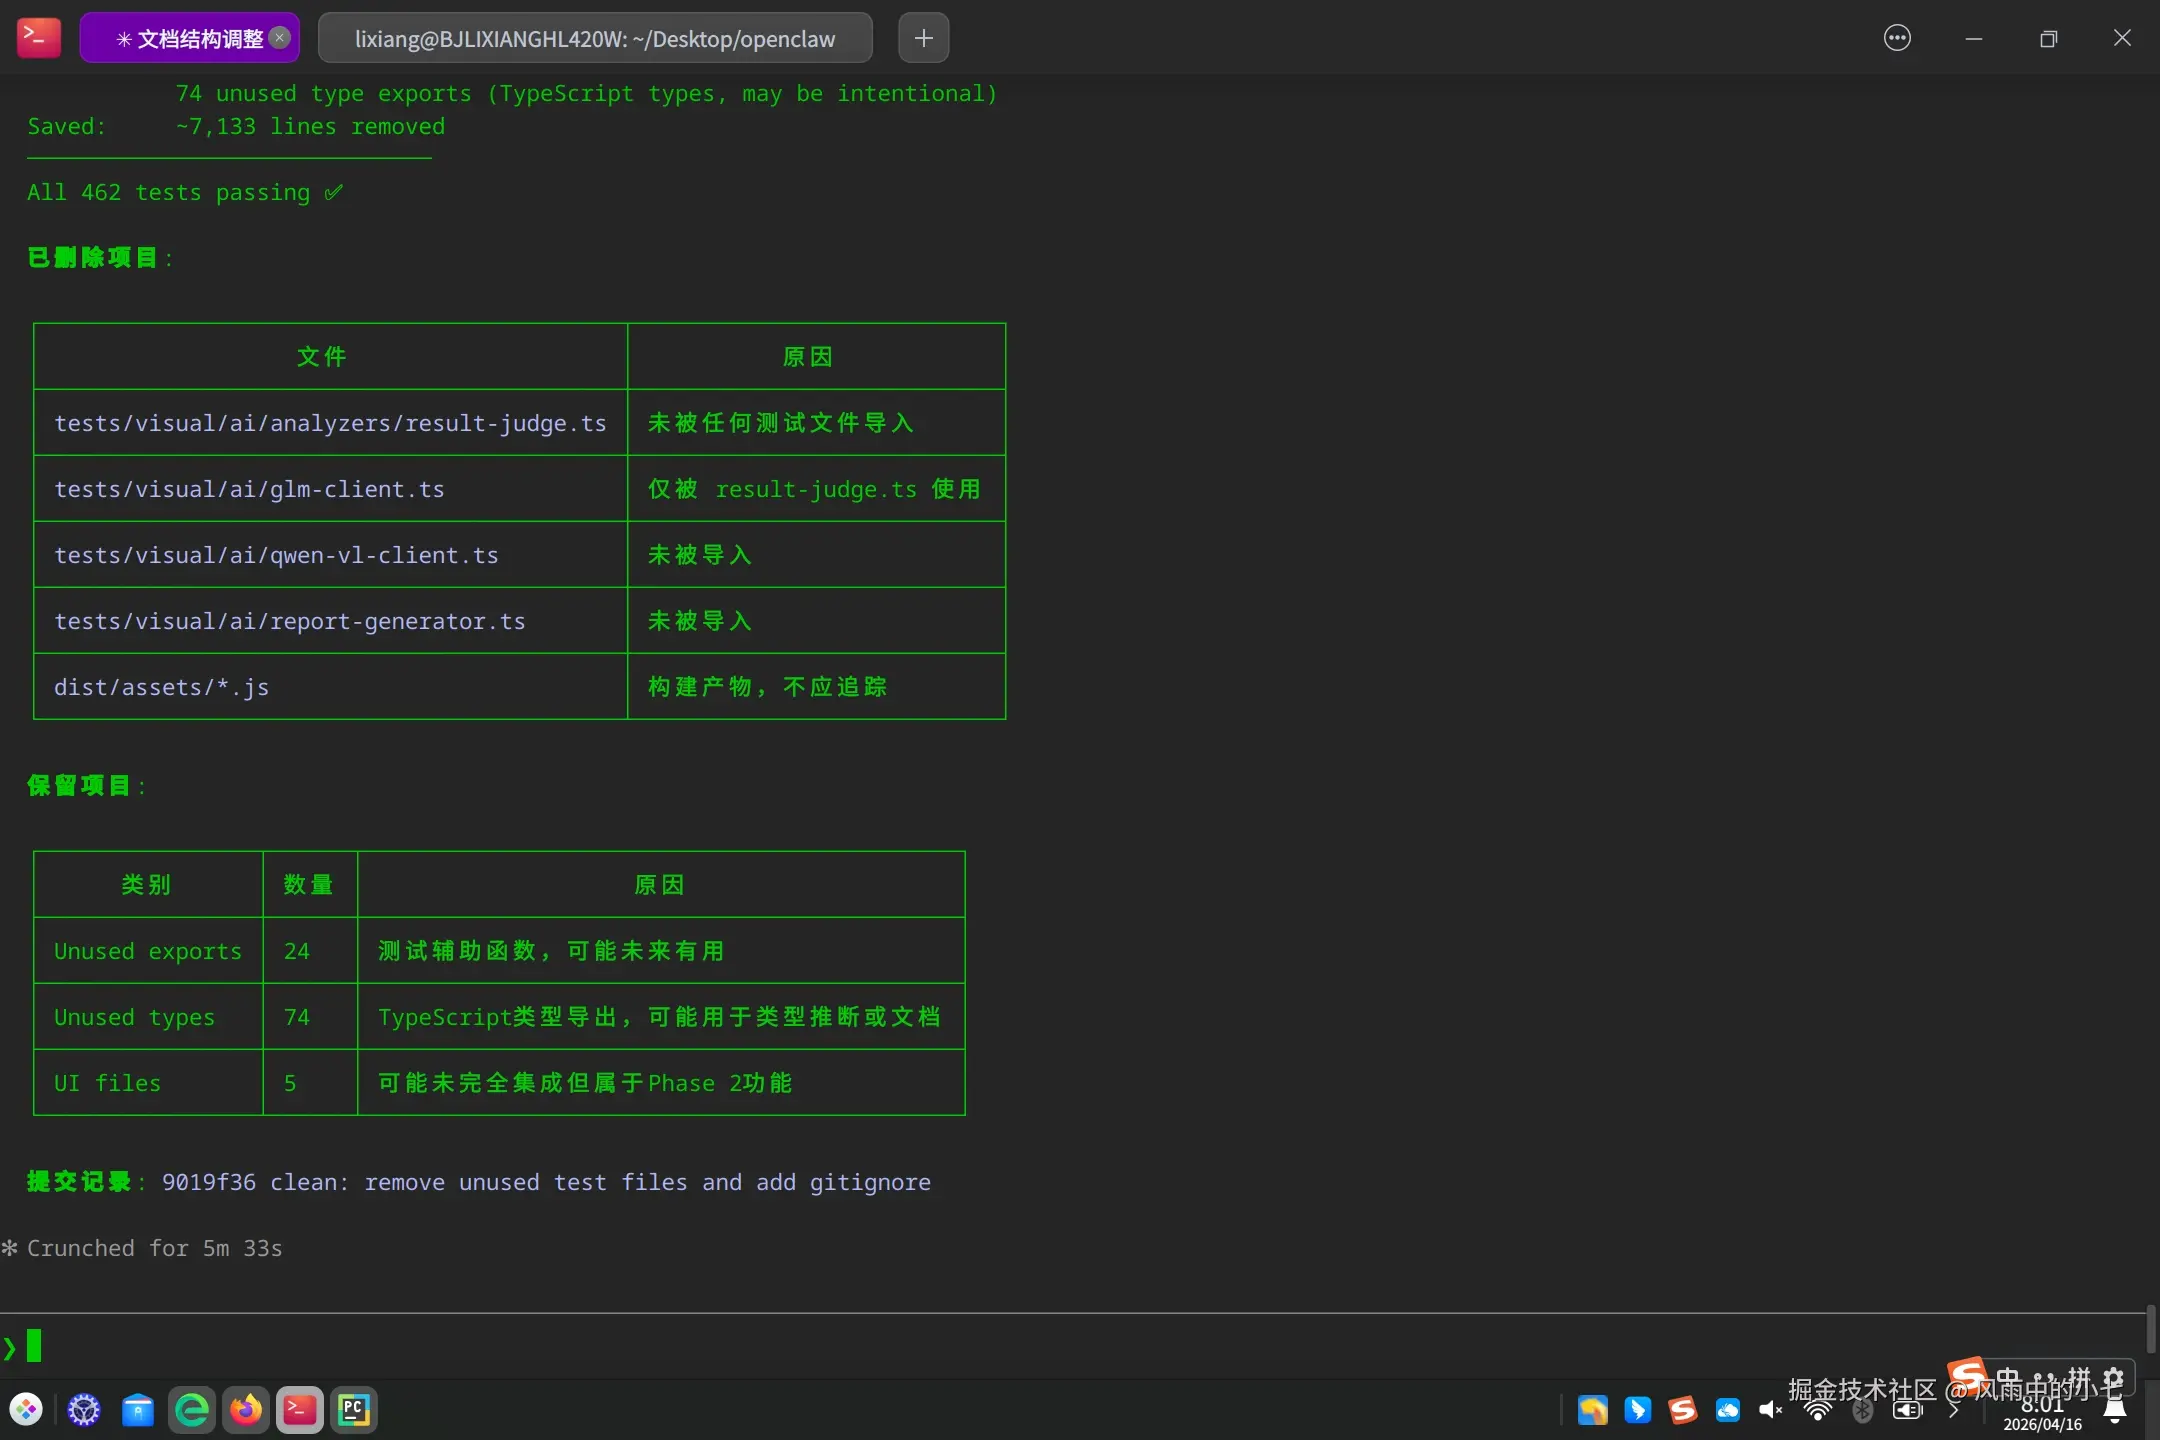2160x1440 pixels.
Task: Toggle the muted volume speaker icon
Action: click(x=1771, y=1410)
